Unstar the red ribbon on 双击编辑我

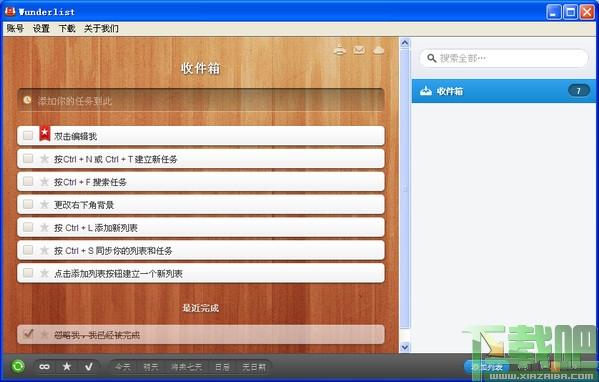45,134
